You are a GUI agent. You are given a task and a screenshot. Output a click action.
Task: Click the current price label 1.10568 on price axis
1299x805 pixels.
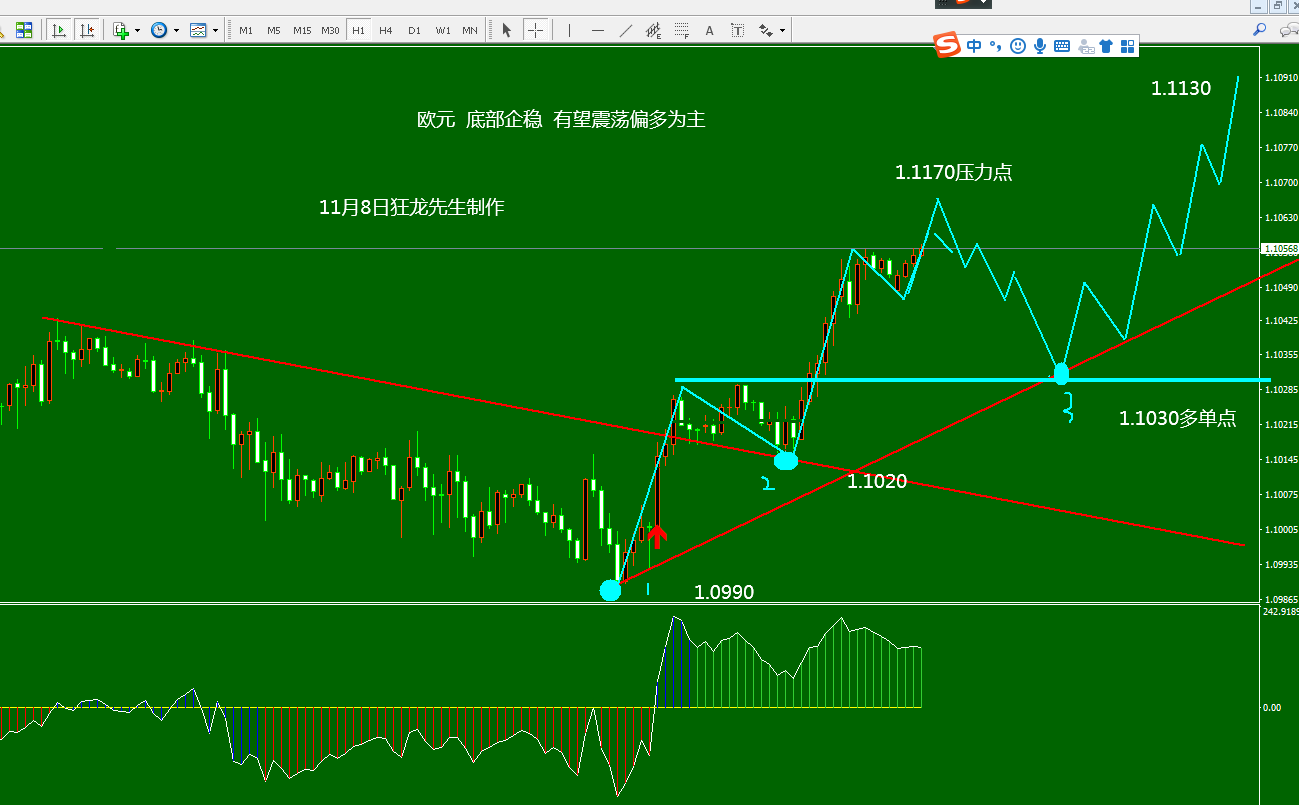1281,248
